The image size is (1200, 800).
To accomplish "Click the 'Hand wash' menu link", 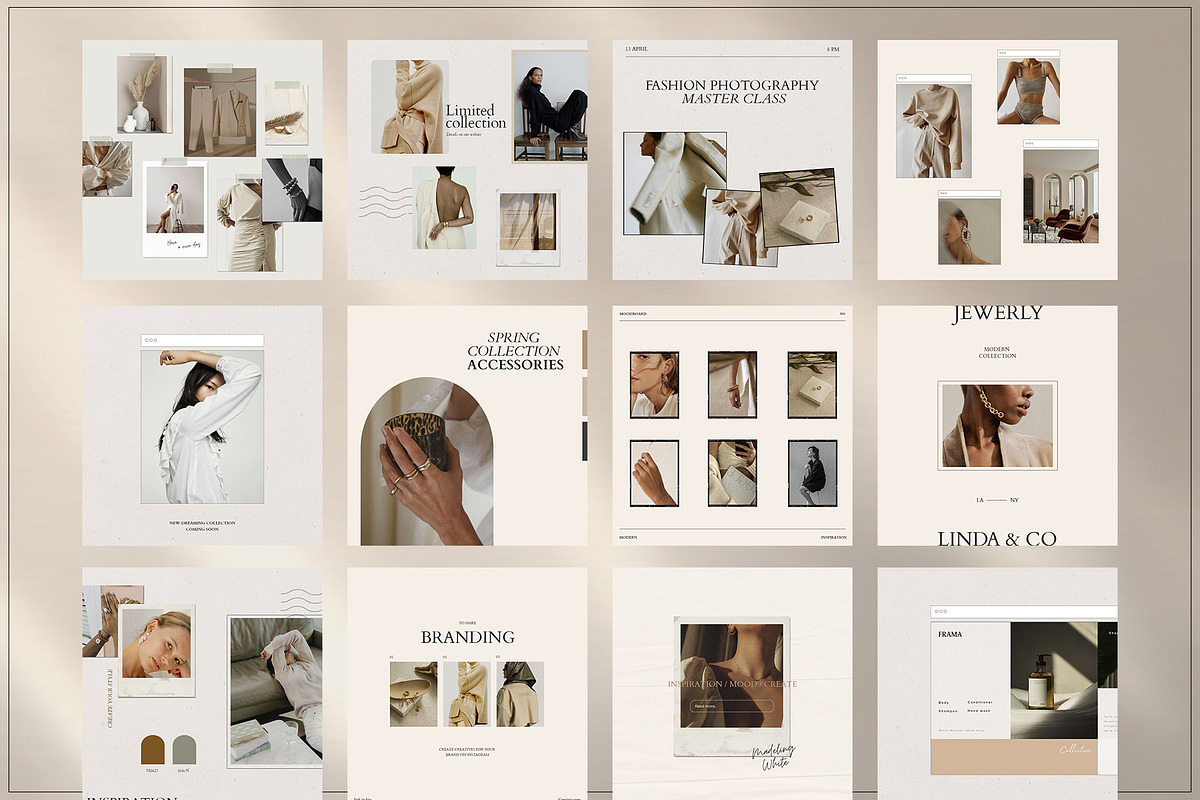I will point(979,711).
